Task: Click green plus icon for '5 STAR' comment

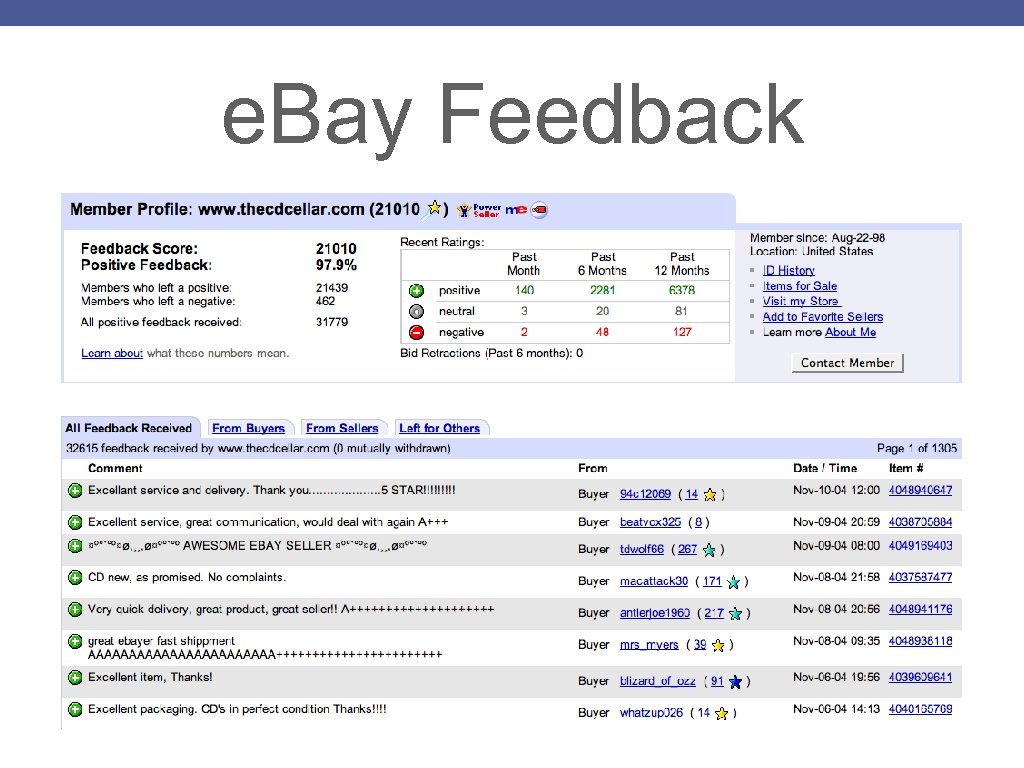Action: pyautogui.click(x=75, y=490)
